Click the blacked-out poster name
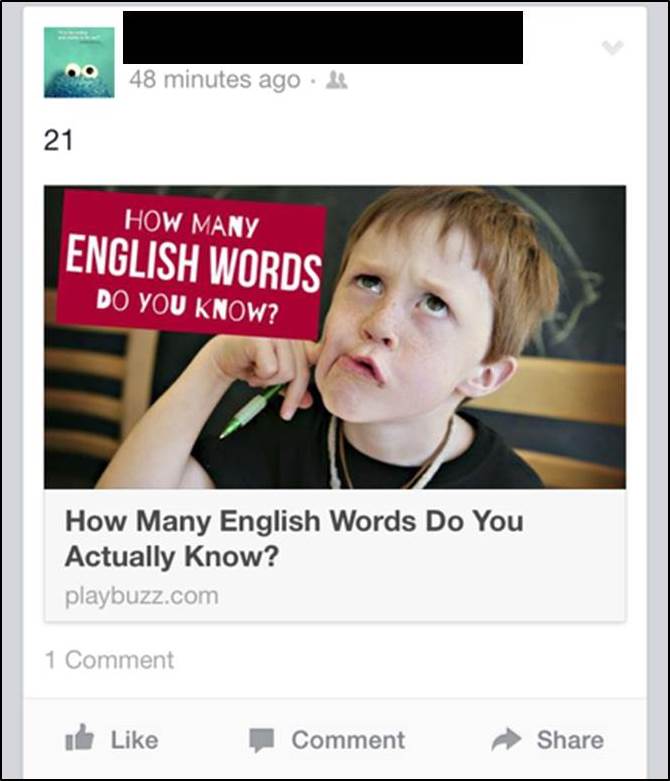This screenshot has height=781, width=670. tap(323, 37)
